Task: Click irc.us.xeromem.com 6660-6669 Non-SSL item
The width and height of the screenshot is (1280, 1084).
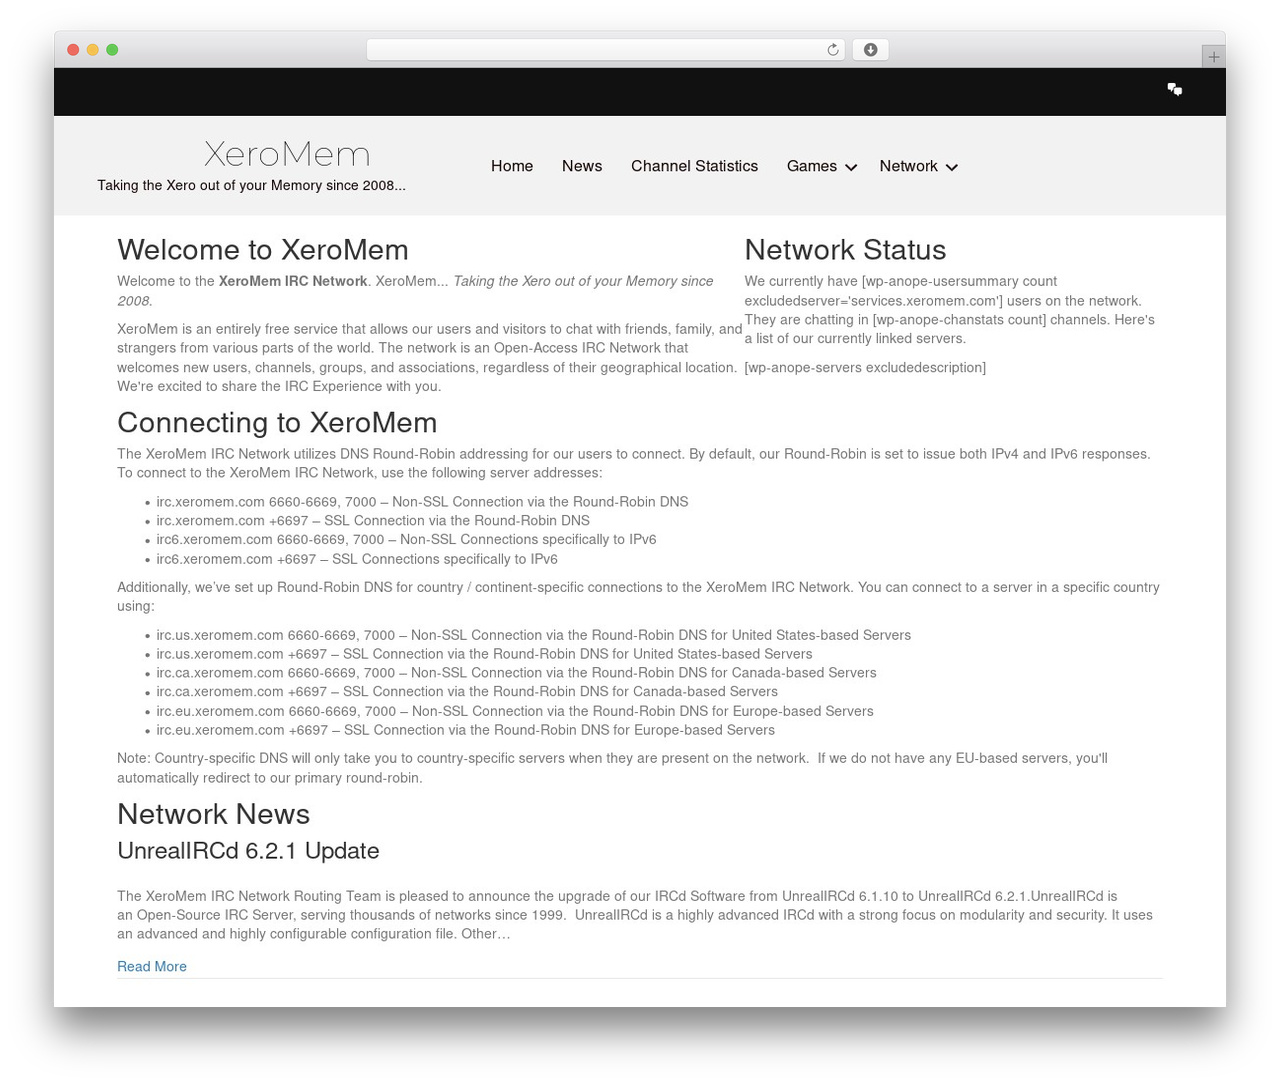Action: click(533, 635)
